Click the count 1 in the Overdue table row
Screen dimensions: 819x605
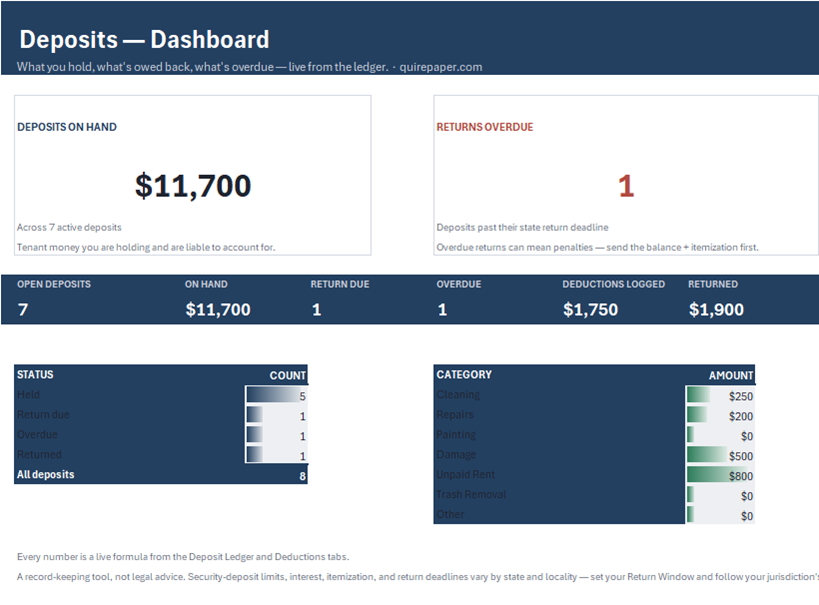coord(302,436)
